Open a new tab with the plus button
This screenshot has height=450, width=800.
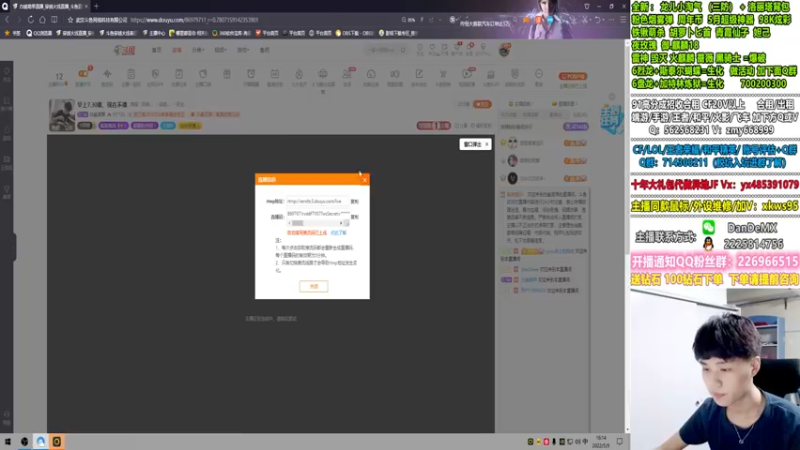(x=96, y=6)
